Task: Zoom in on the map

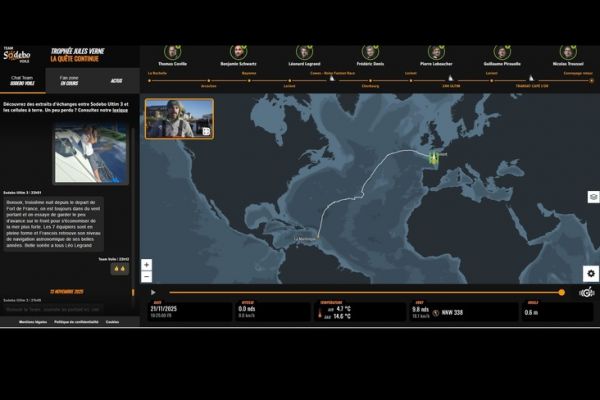Action: pos(147,265)
